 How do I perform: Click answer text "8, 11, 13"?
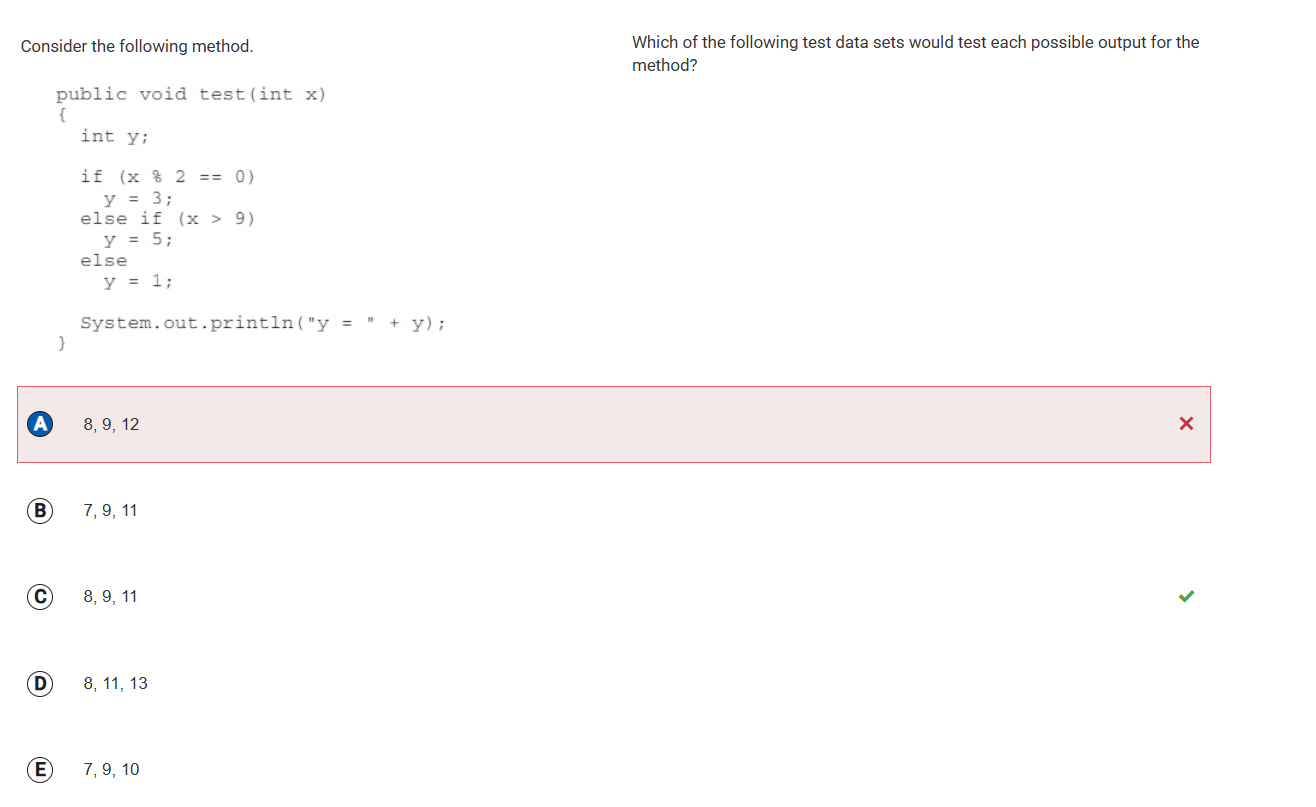[115, 684]
